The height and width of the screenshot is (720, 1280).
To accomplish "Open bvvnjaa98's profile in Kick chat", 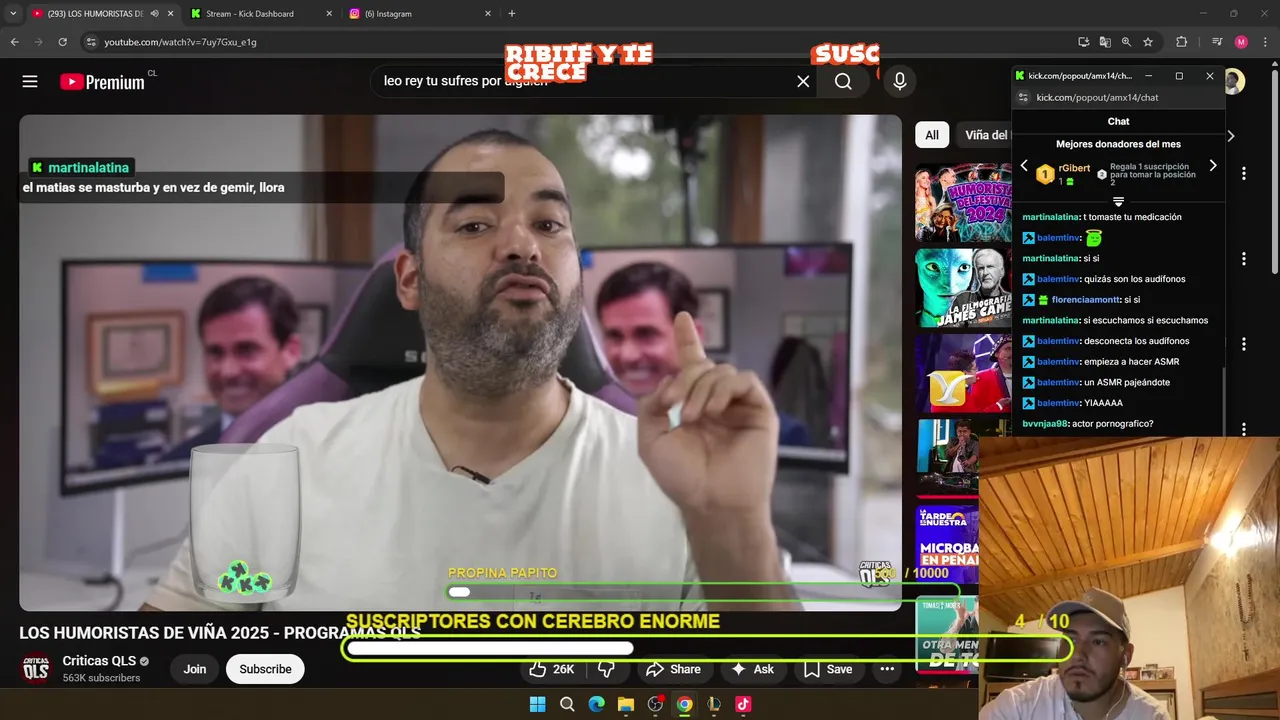I will click(x=1045, y=424).
